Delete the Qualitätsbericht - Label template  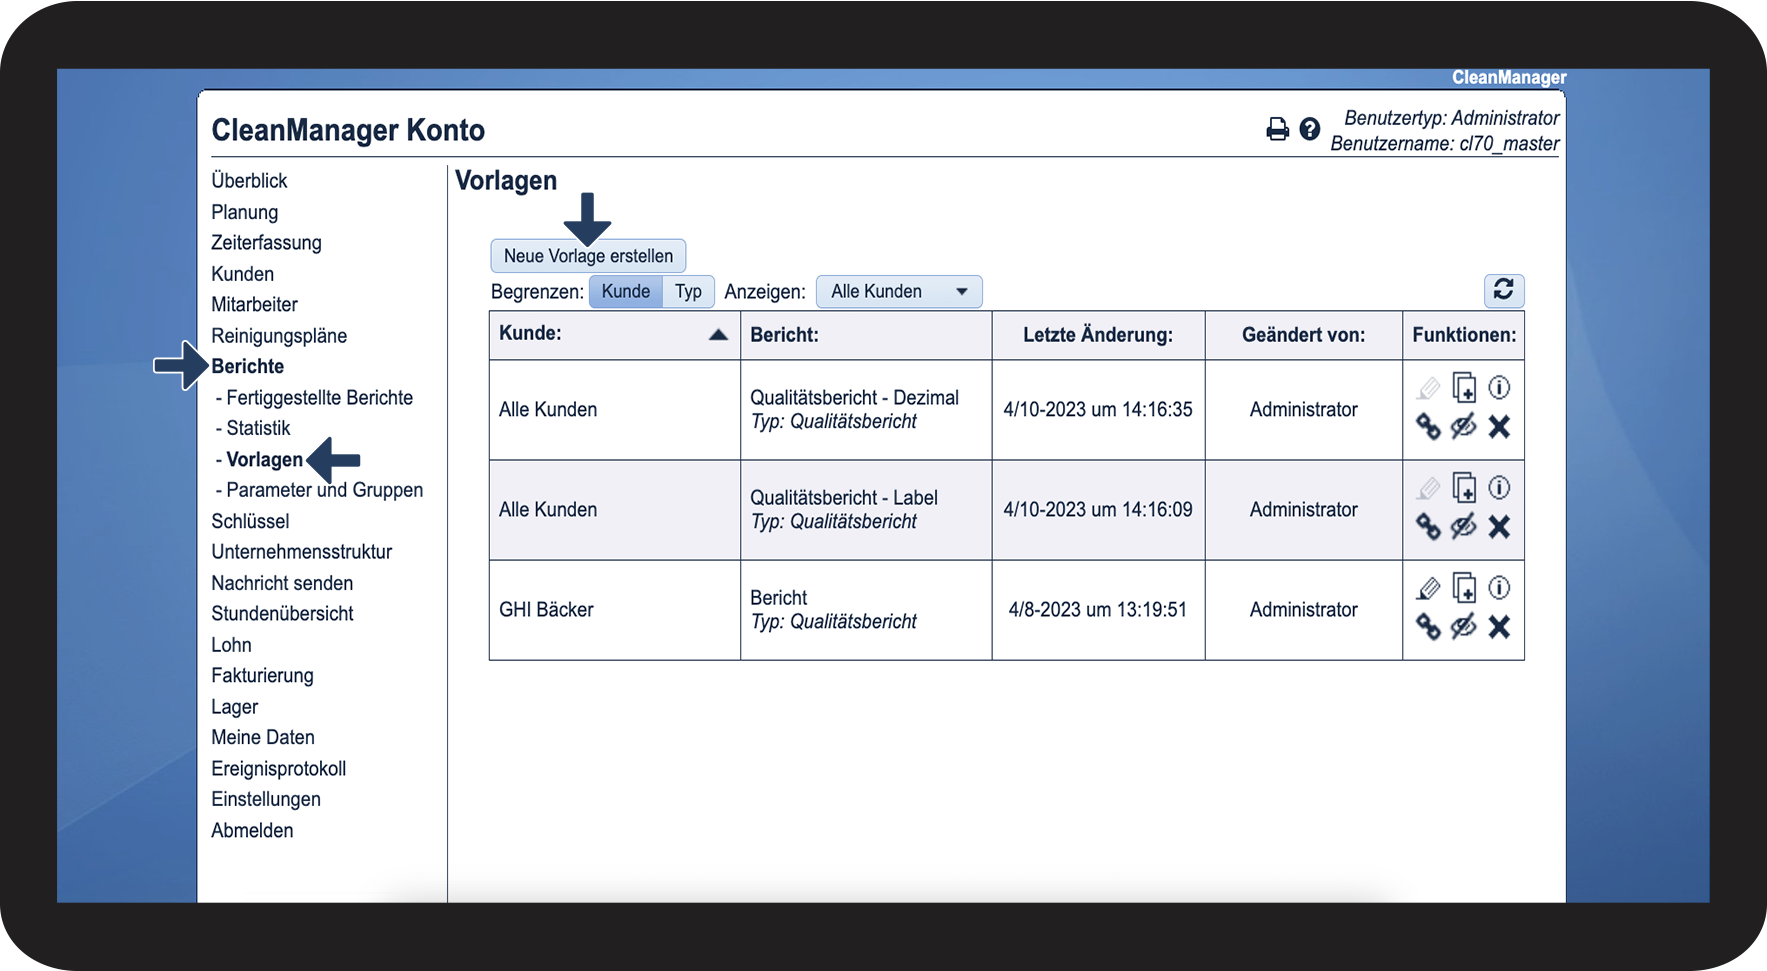click(x=1499, y=527)
